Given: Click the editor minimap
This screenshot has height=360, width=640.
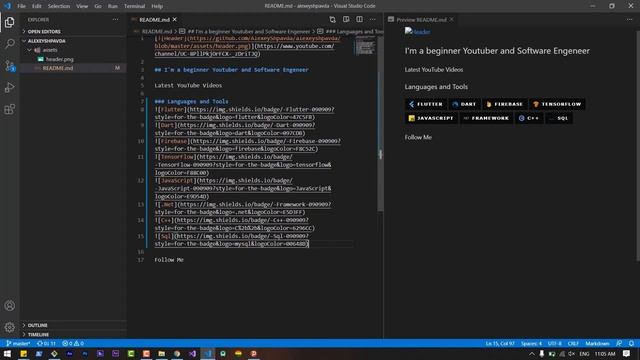Looking at the screenshot, I should 364,46.
